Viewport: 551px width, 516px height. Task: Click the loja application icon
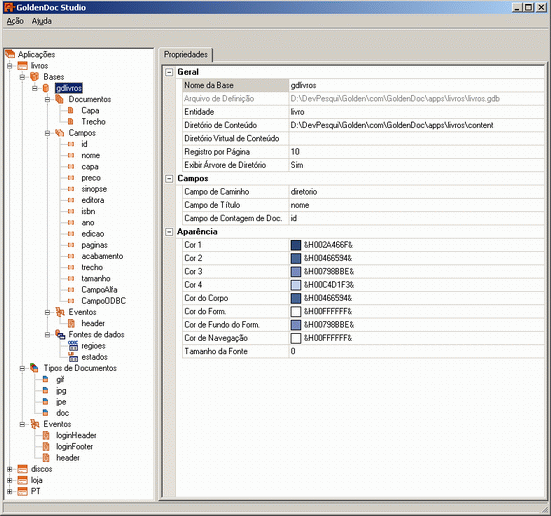coord(22,480)
